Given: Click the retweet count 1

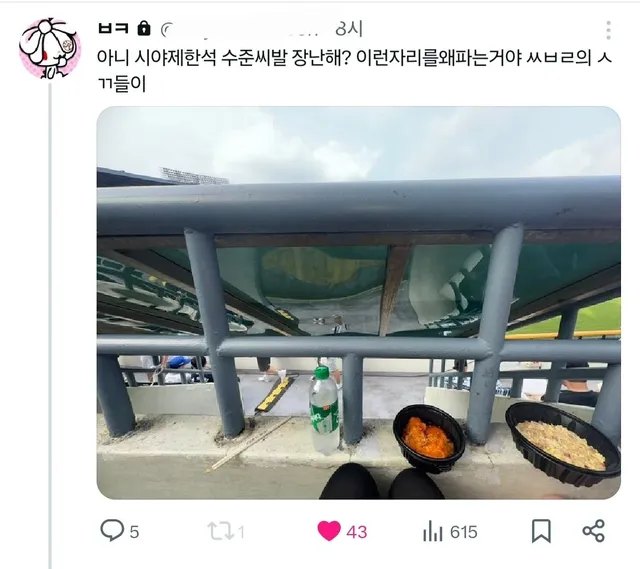Looking at the screenshot, I should [241, 532].
